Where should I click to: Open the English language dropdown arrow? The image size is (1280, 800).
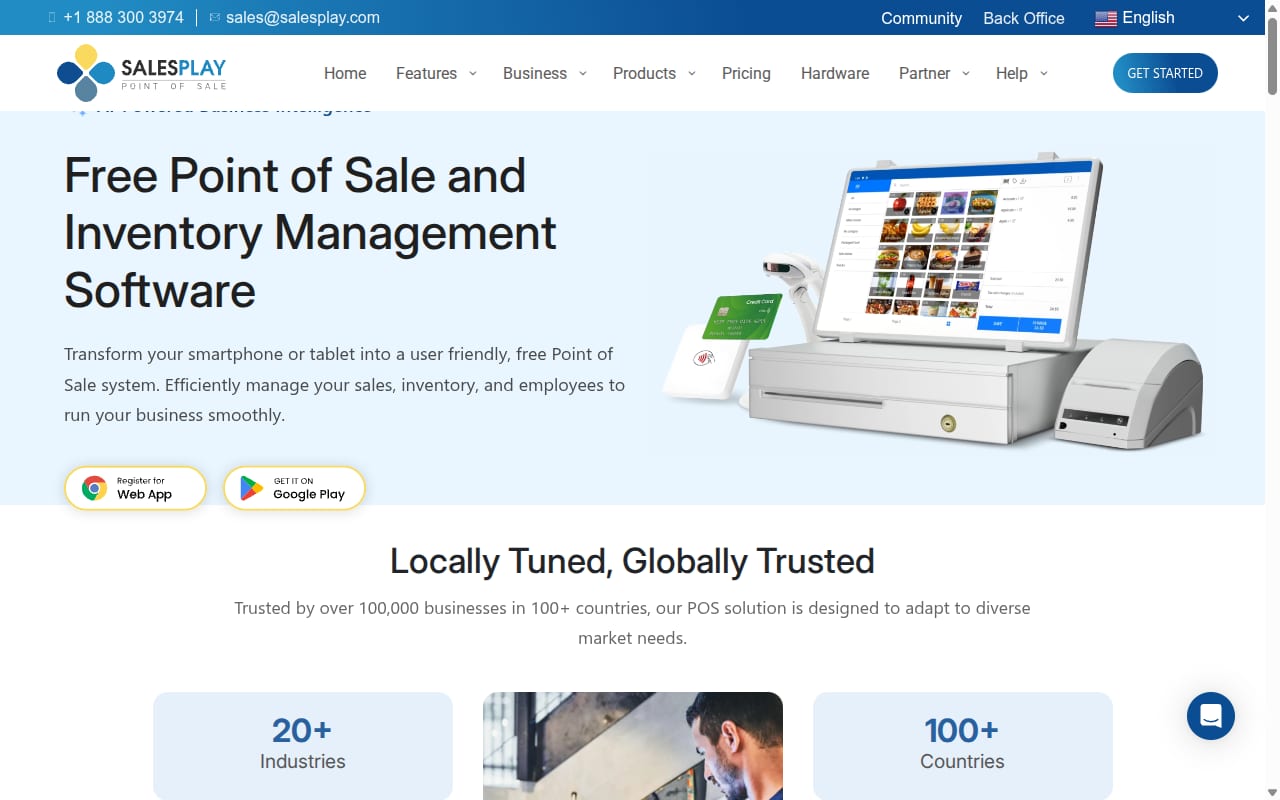[x=1244, y=18]
